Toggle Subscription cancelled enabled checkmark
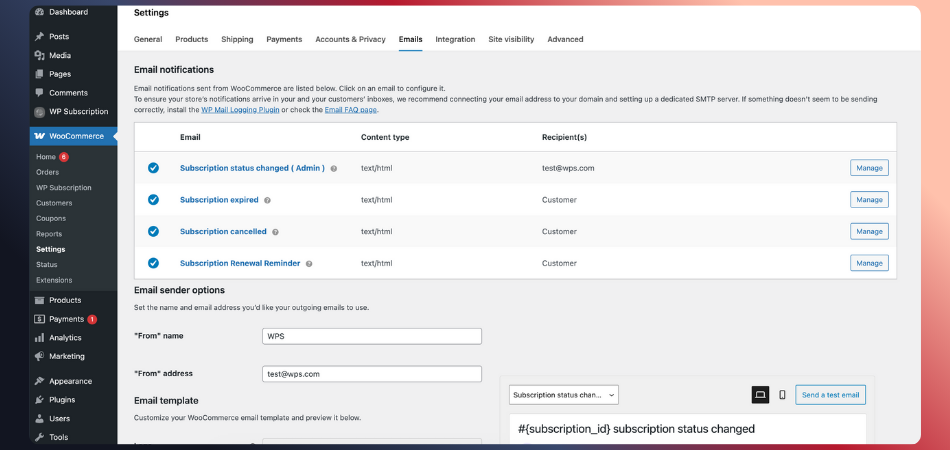 click(x=153, y=231)
